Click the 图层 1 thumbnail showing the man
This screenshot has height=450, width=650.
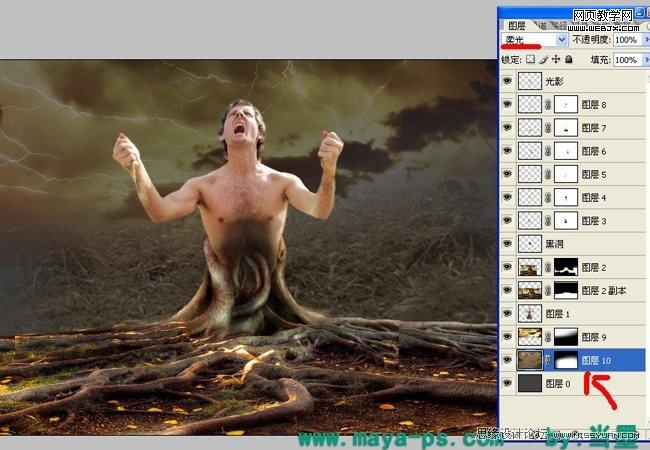(530, 313)
